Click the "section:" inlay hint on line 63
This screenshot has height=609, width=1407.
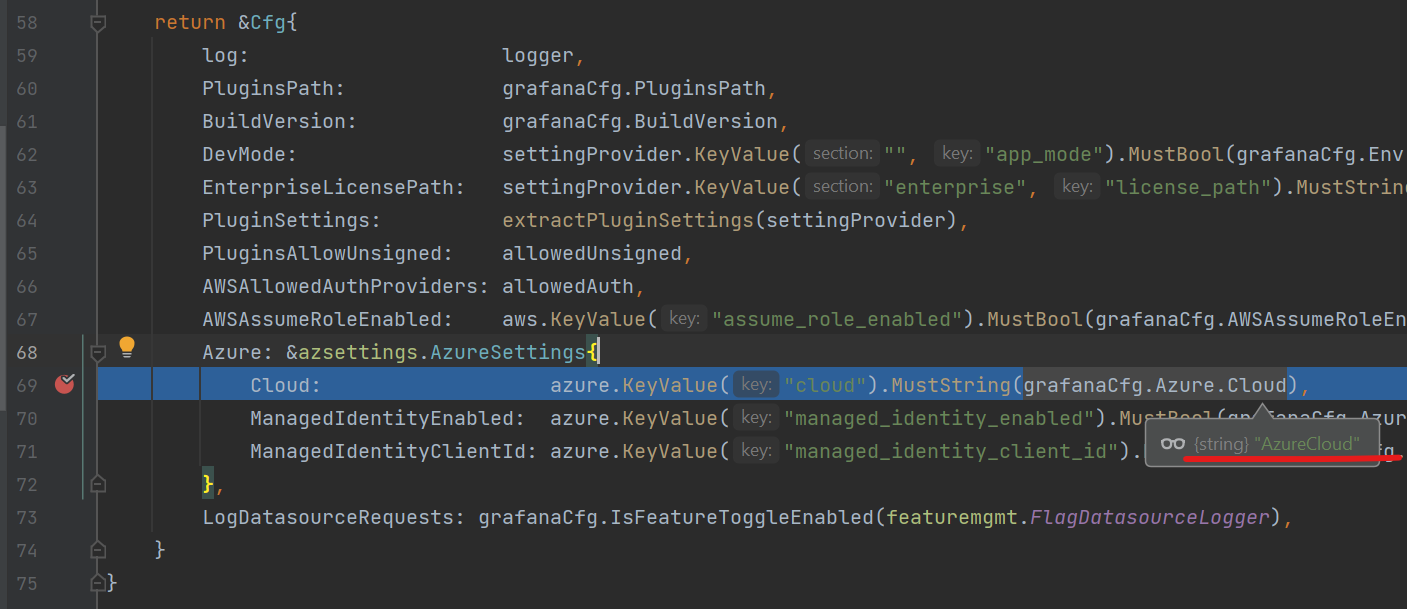click(842, 186)
